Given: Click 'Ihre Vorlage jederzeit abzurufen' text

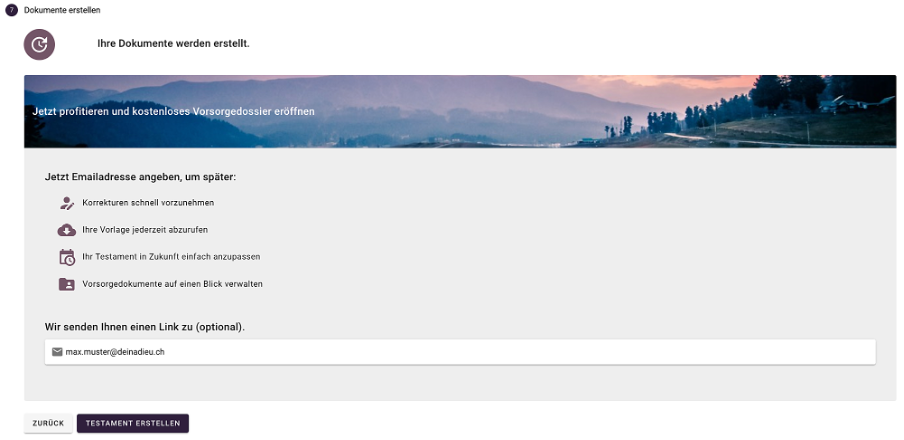Looking at the screenshot, I should tap(145, 230).
